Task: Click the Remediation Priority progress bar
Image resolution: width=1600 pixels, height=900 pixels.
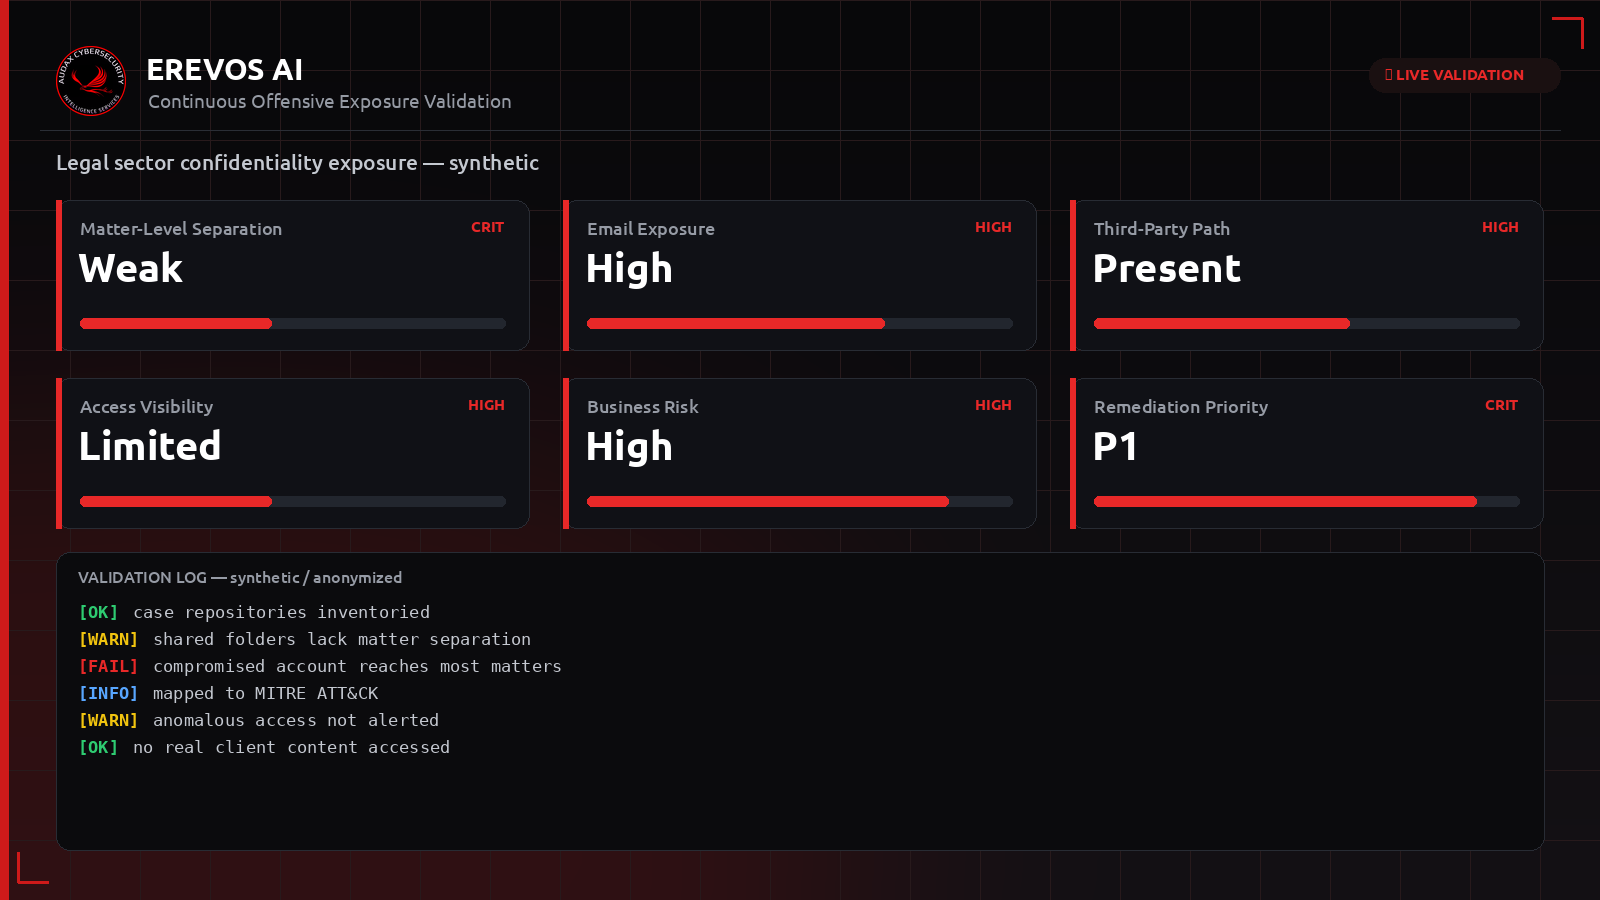Action: coord(1307,502)
